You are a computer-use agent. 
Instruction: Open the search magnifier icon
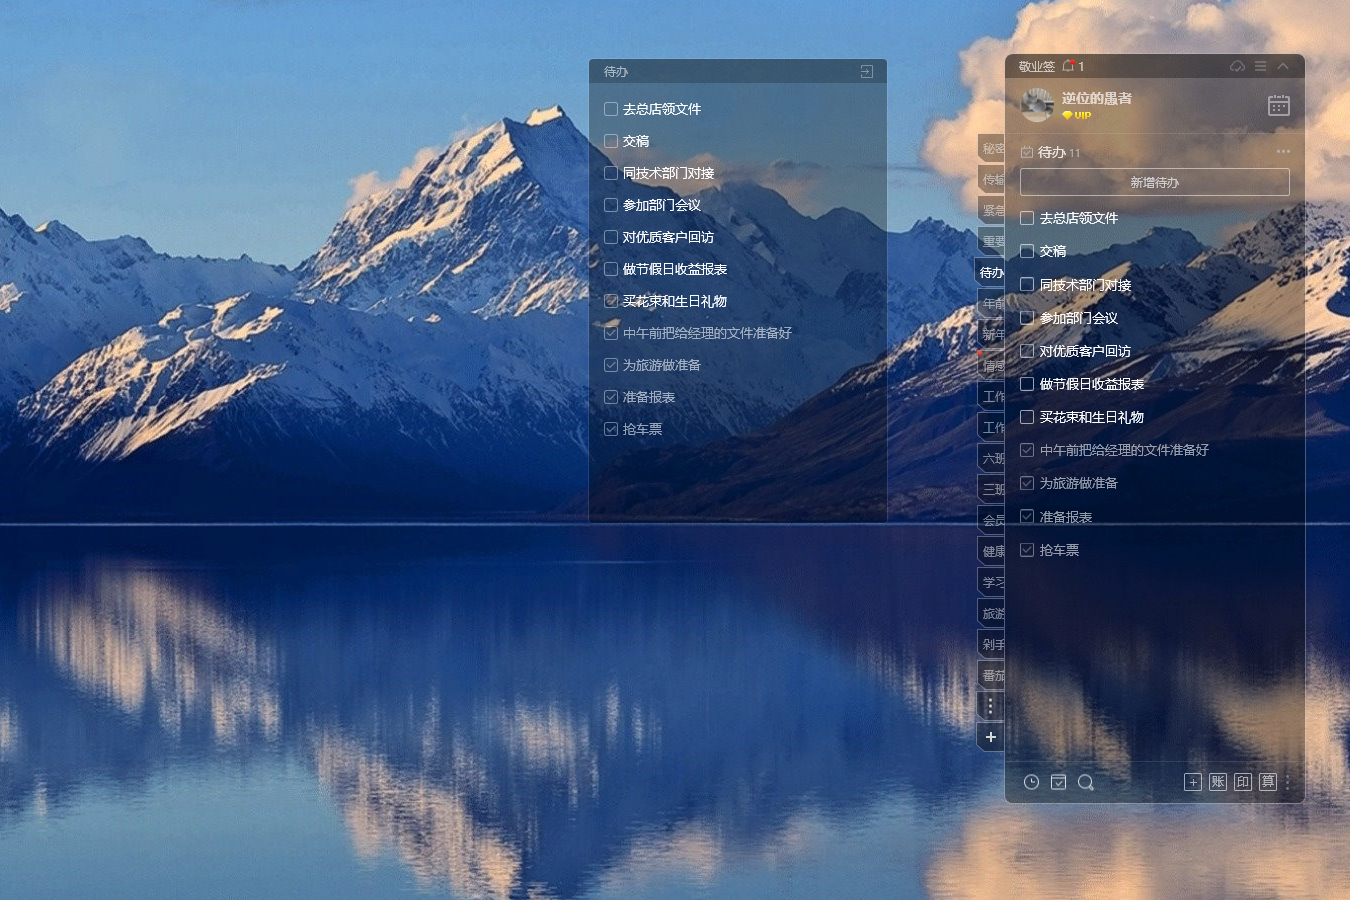click(1085, 782)
